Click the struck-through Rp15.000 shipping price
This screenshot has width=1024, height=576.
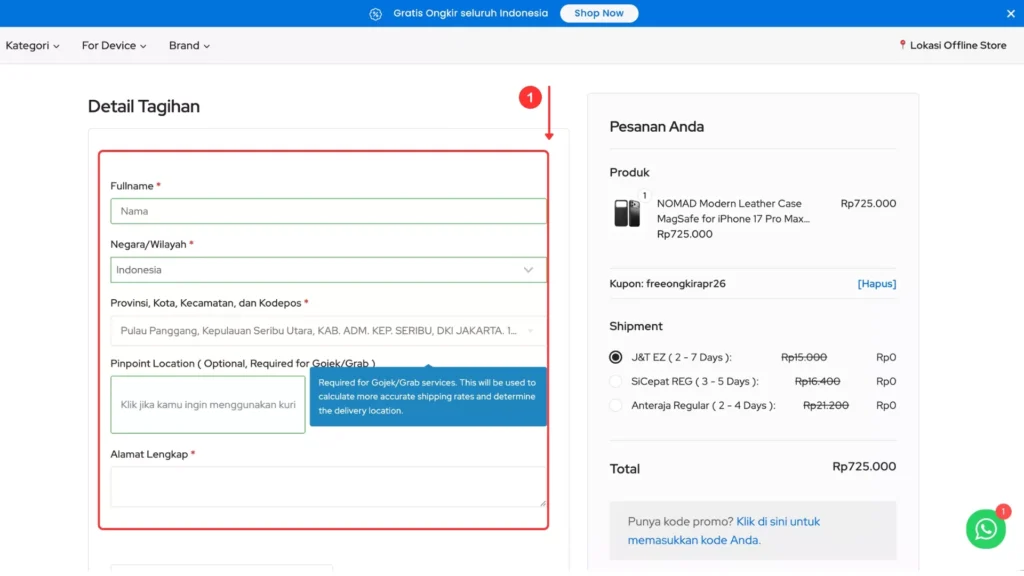[804, 357]
